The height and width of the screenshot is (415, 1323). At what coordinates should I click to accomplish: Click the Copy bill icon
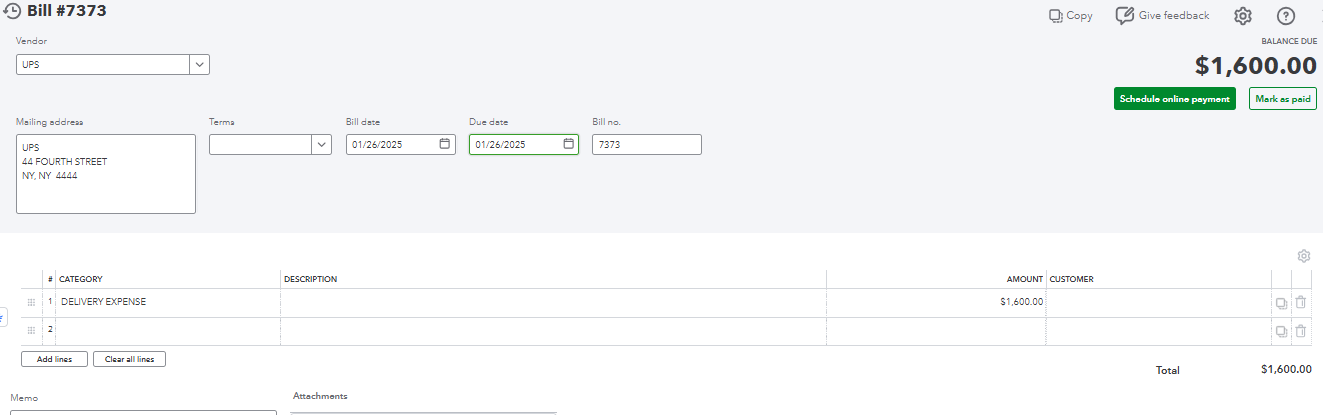coord(1055,16)
